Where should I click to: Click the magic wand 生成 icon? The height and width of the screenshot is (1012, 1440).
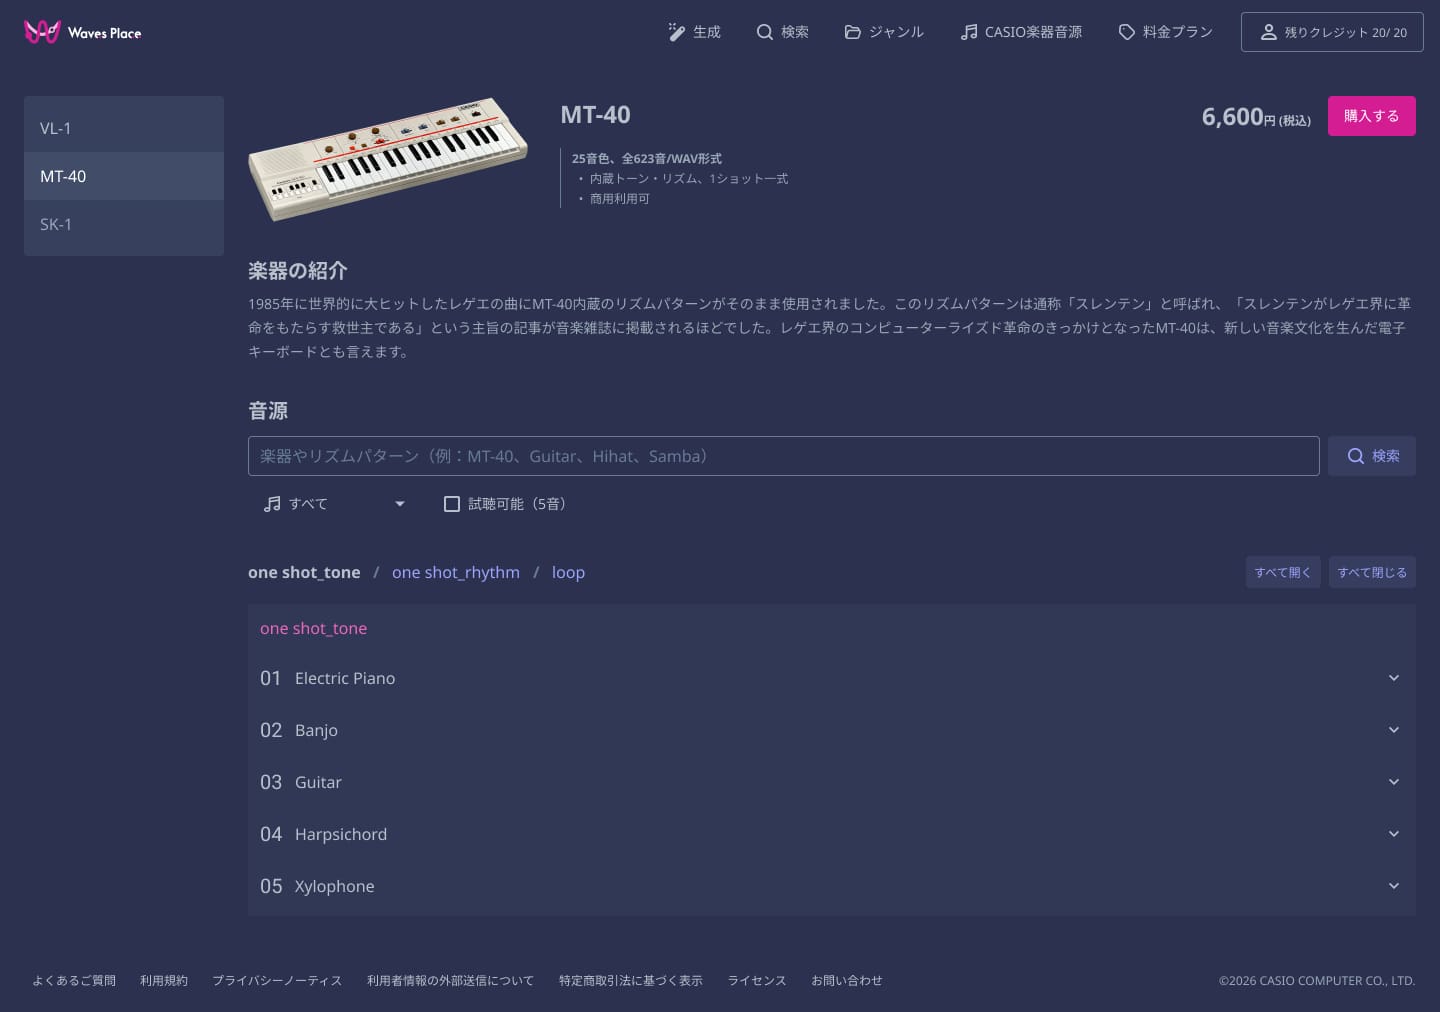click(677, 32)
